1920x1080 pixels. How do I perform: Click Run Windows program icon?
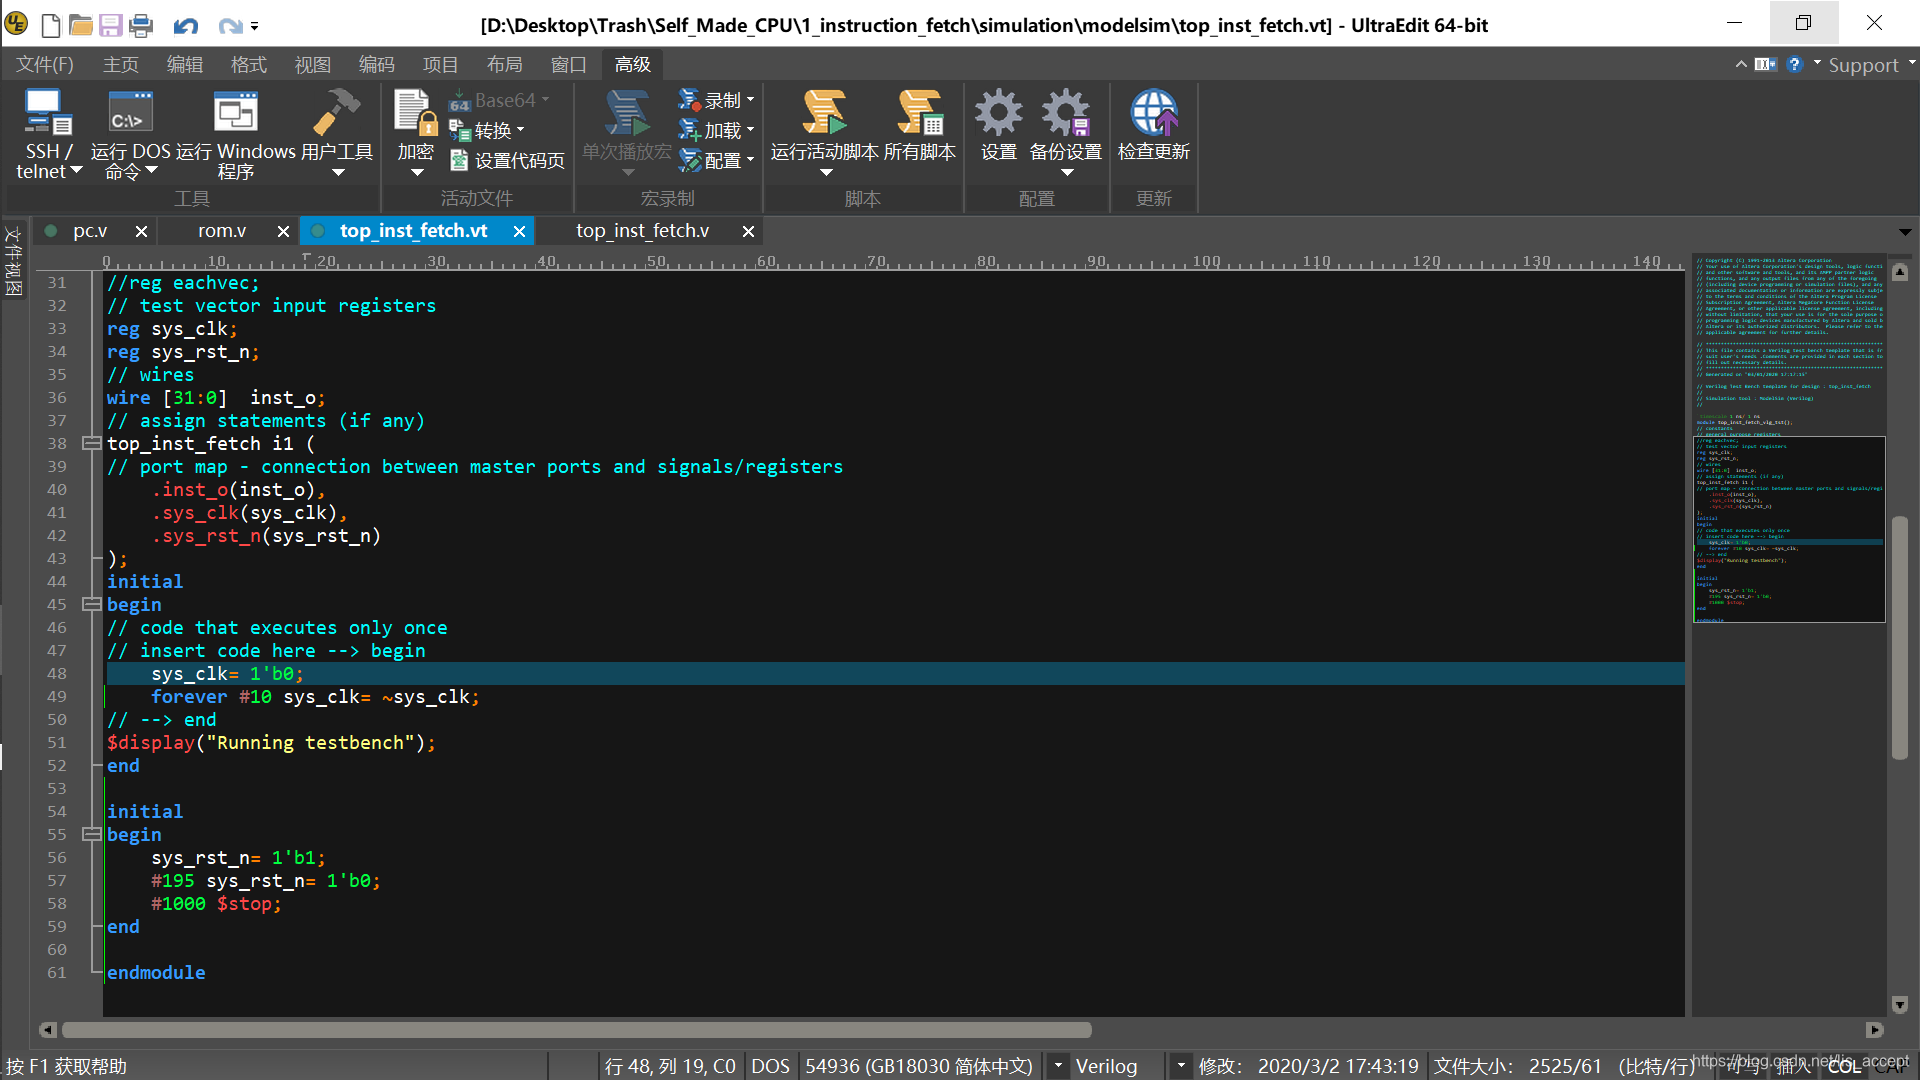click(235, 113)
